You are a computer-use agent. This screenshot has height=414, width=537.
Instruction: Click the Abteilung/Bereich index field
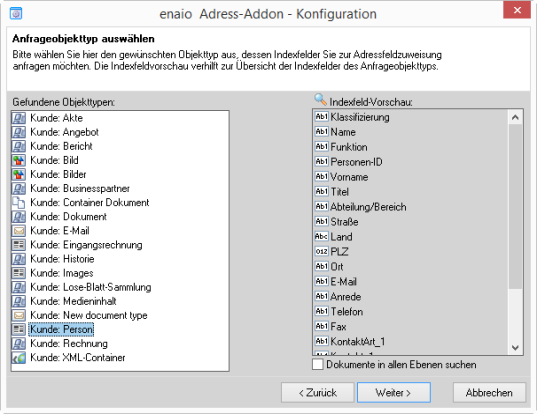pos(368,206)
